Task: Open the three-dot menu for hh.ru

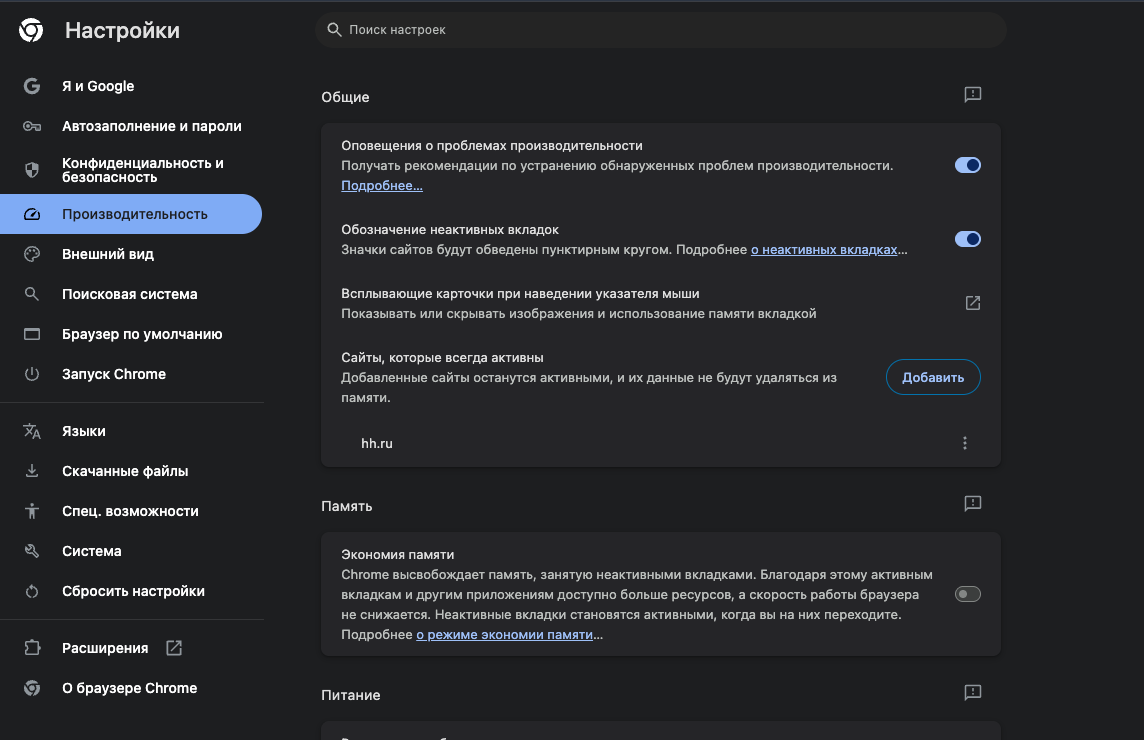Action: (965, 442)
